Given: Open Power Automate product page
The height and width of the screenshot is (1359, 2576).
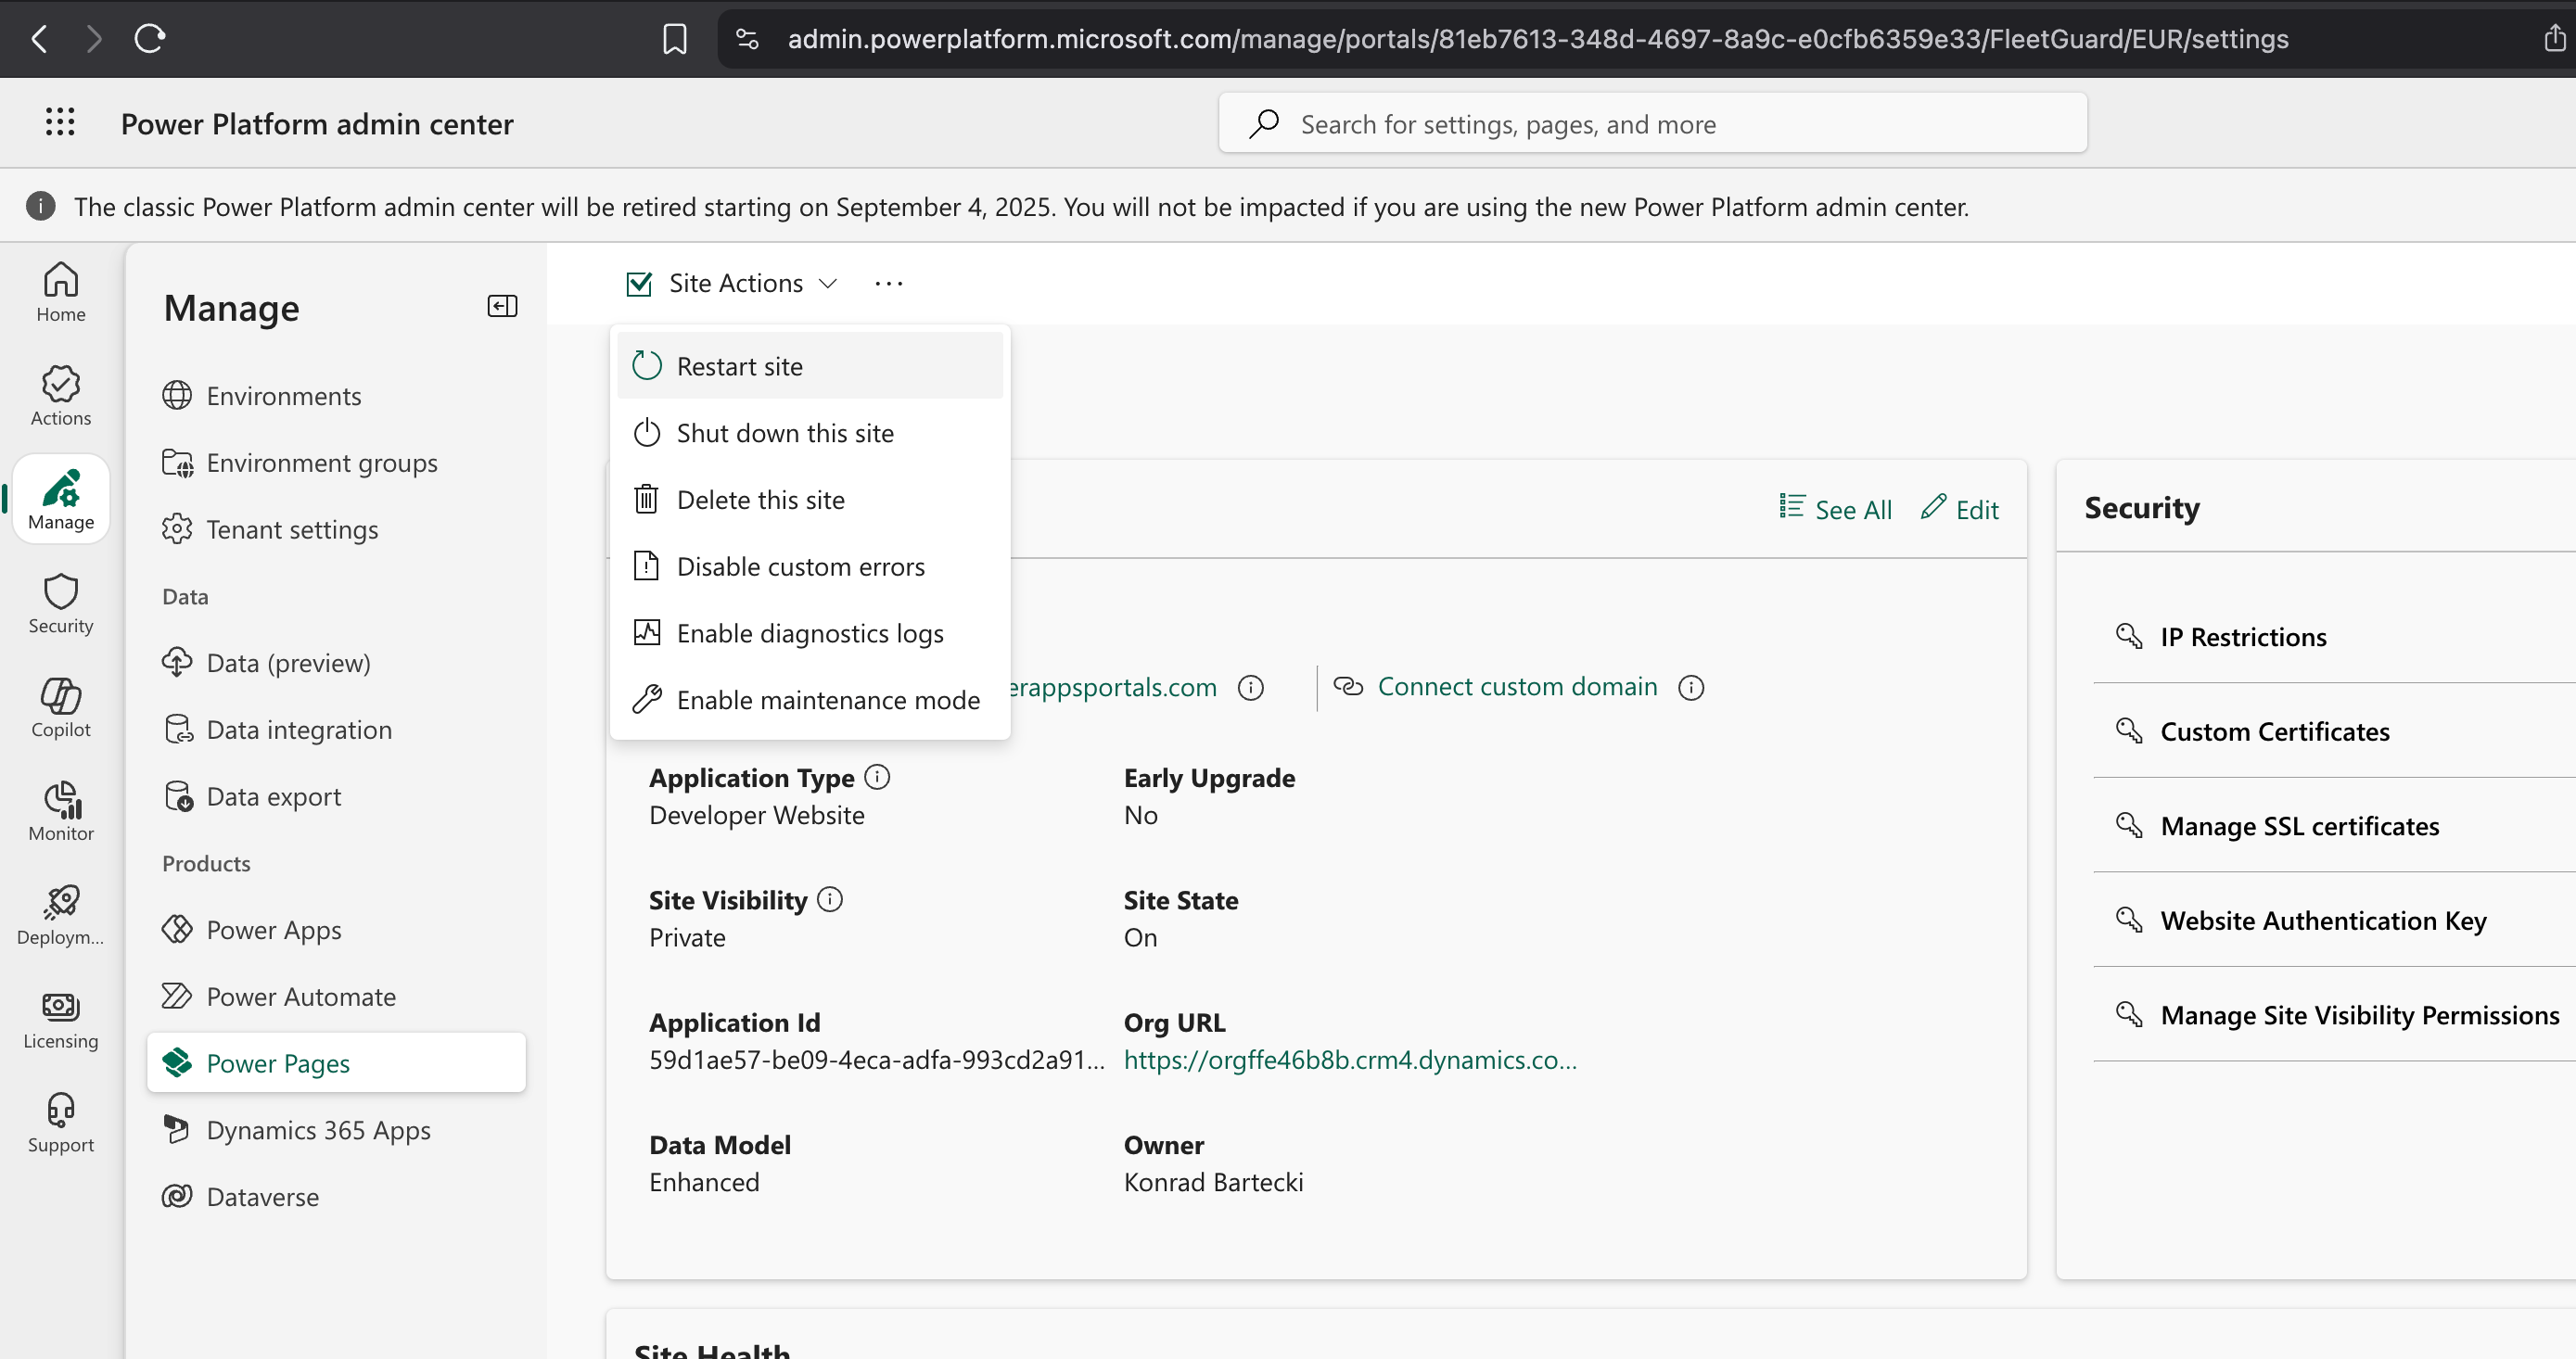Looking at the screenshot, I should pos(336,996).
